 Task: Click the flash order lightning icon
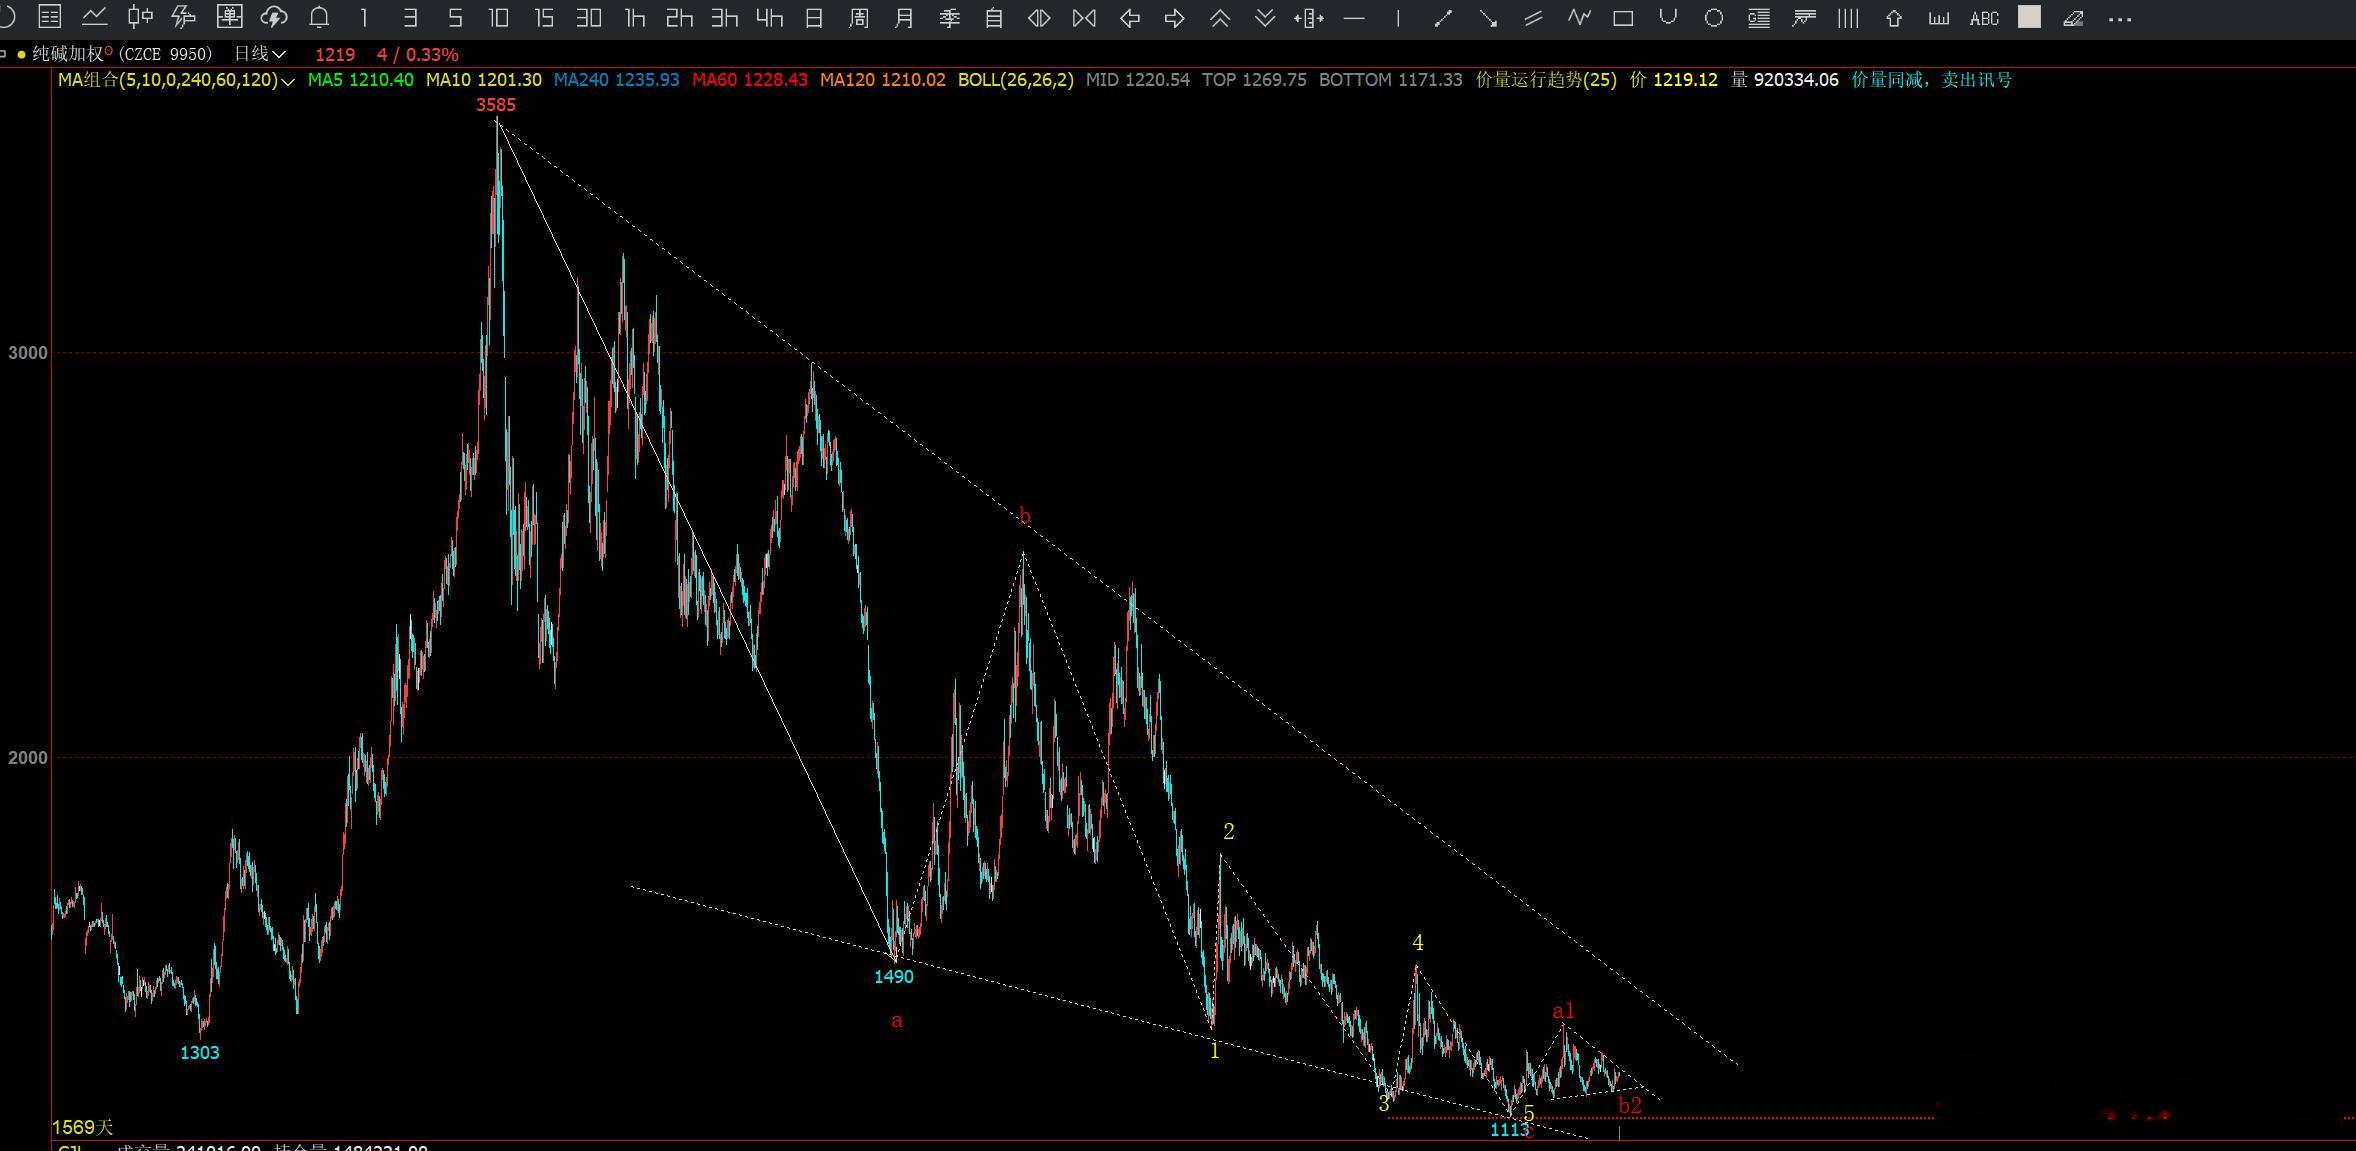coord(184,17)
